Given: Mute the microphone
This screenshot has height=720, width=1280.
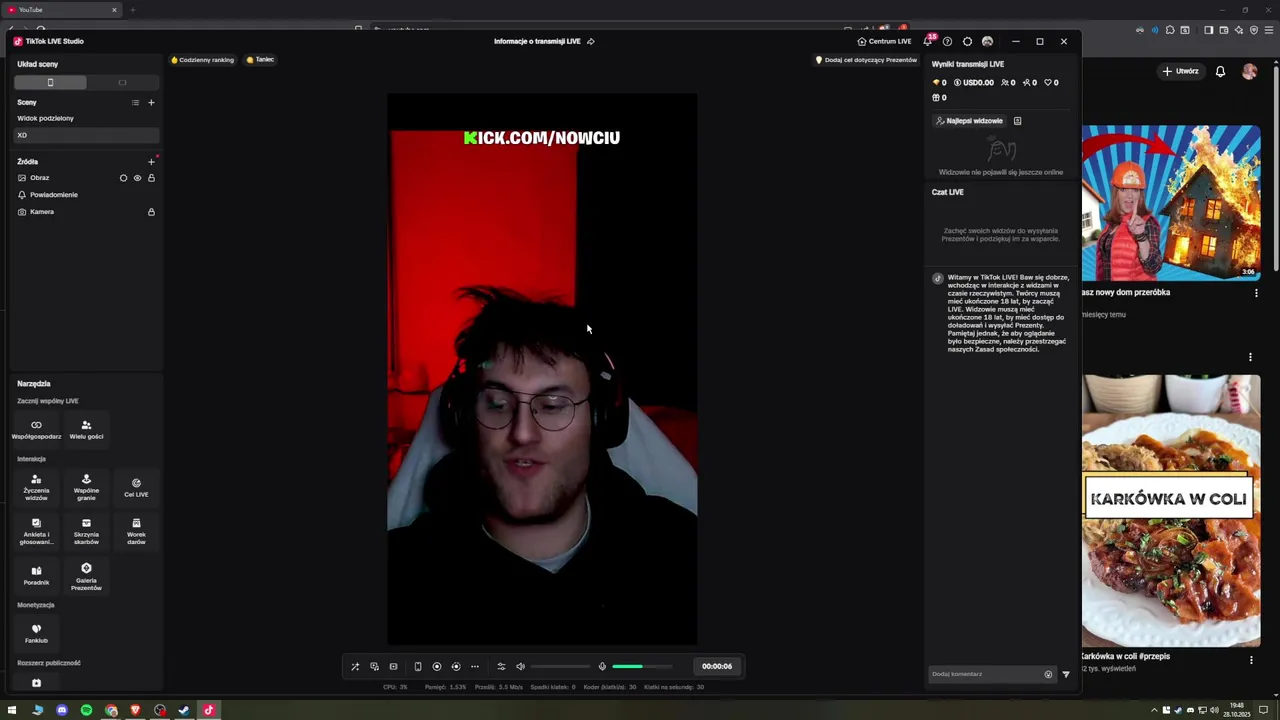Looking at the screenshot, I should click(x=602, y=666).
